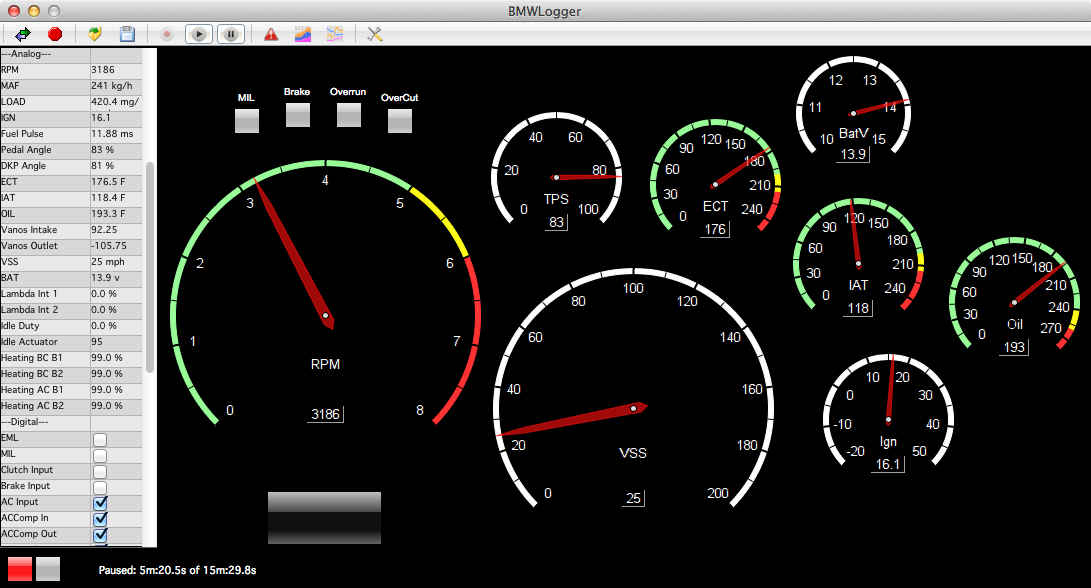The height and width of the screenshot is (588, 1091).
Task: Open fault codes warning triangle icon
Action: pyautogui.click(x=271, y=34)
